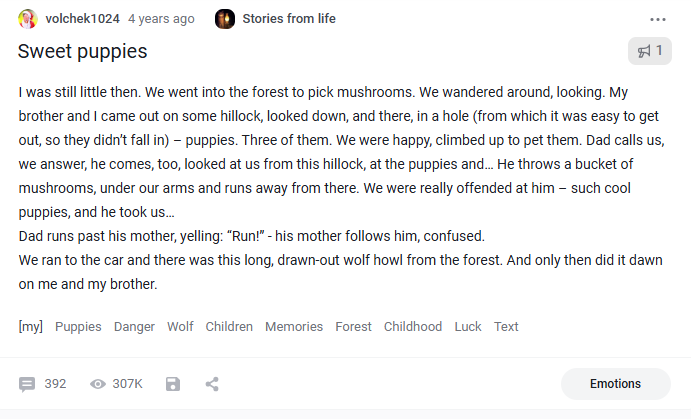Screen dimensions: 691x419
Task: Click the eye views icon
Action: coord(98,384)
